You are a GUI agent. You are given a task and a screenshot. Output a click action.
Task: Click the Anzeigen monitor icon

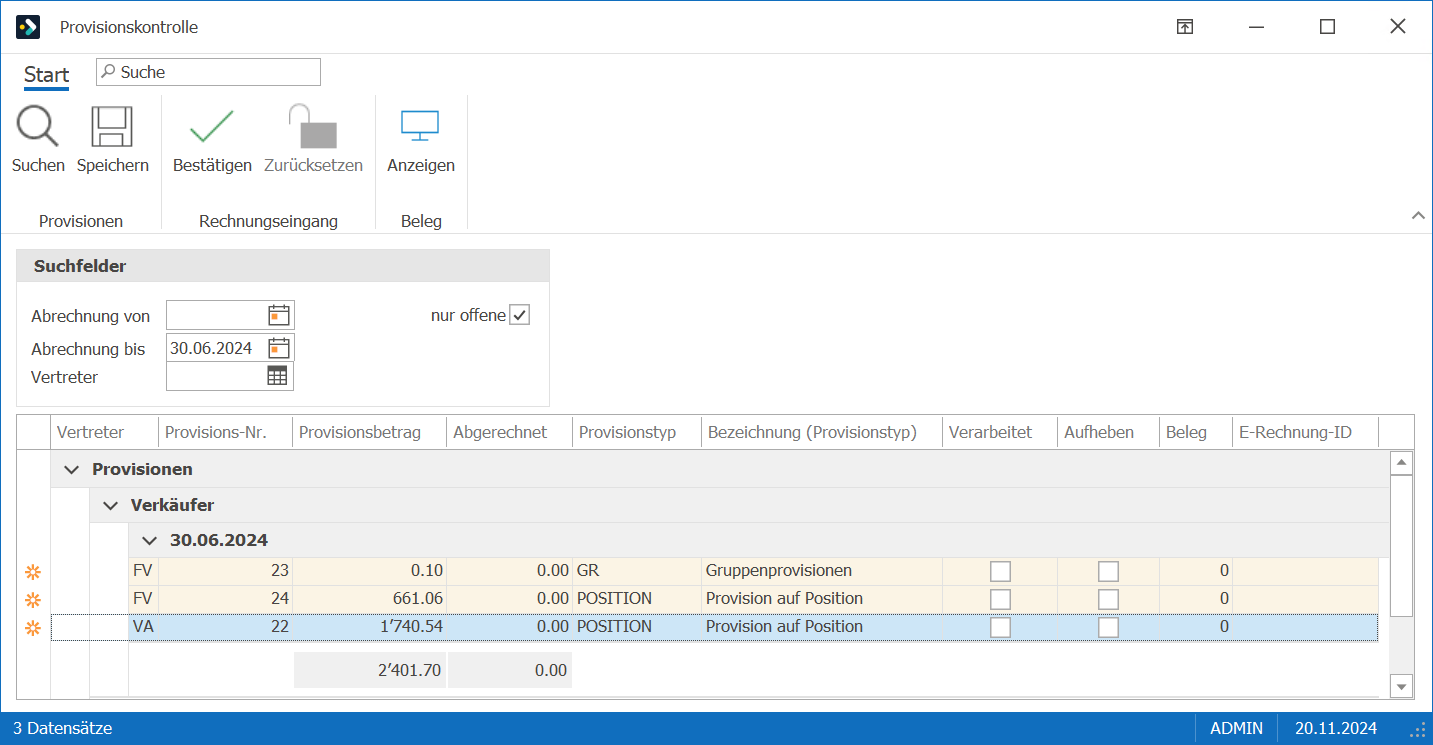(x=420, y=127)
